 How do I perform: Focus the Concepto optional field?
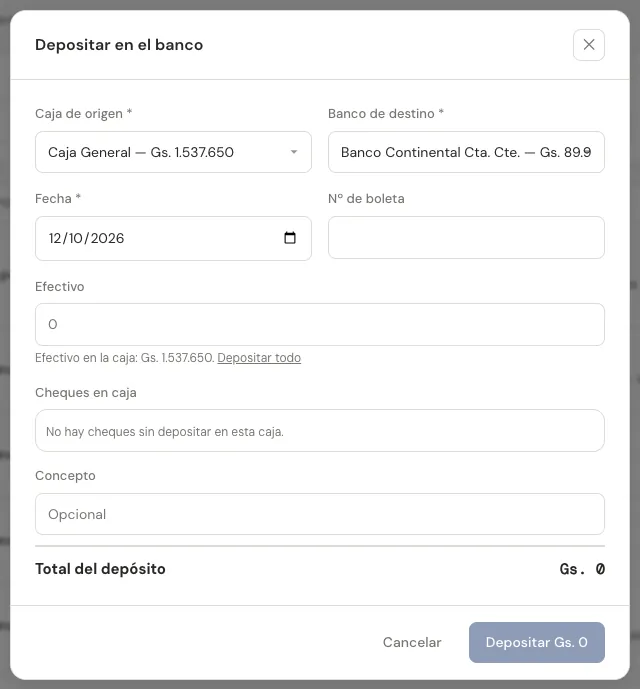click(320, 514)
